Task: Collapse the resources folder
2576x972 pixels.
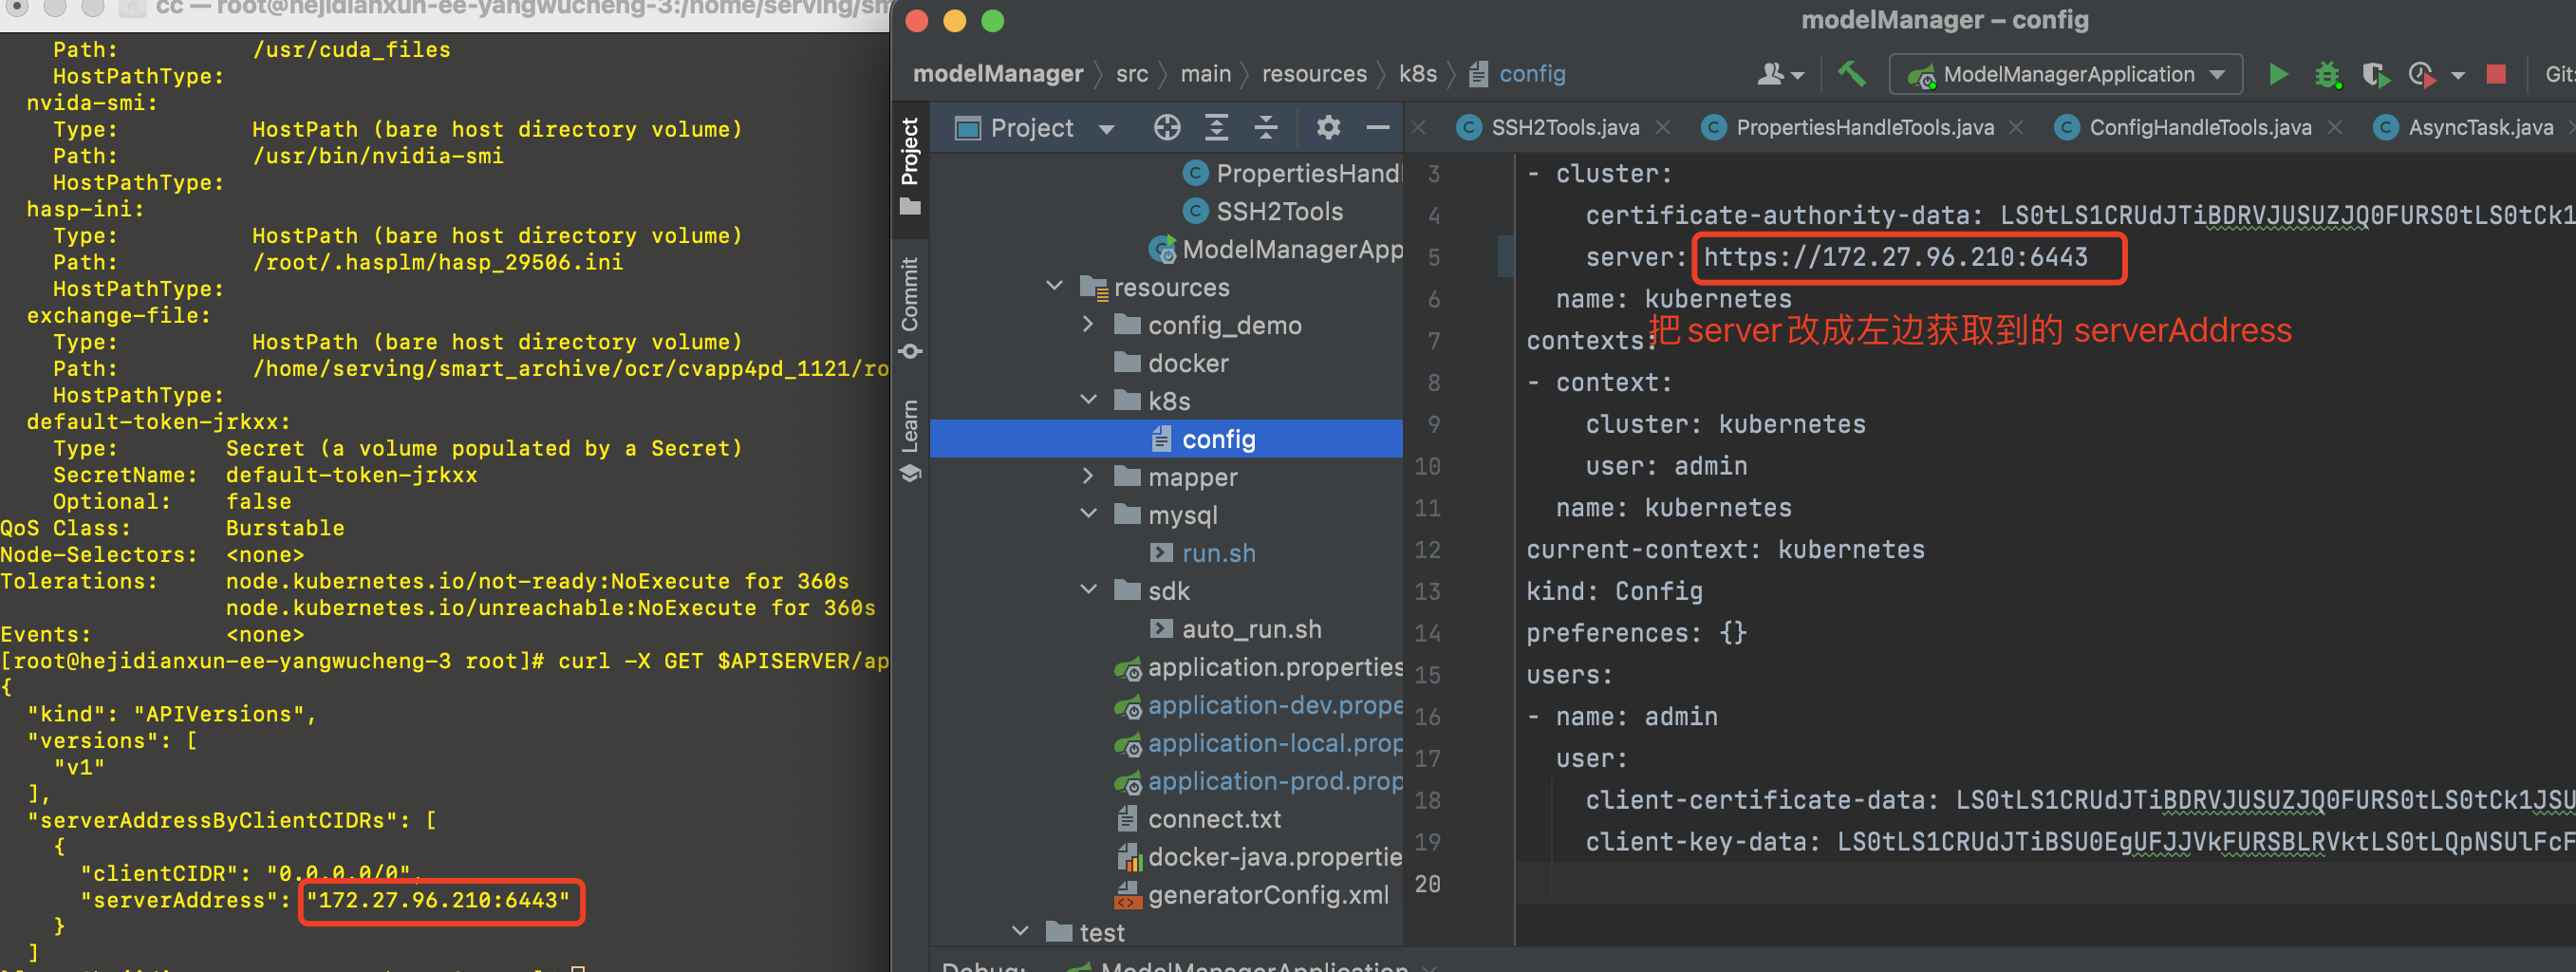Action: pyautogui.click(x=1054, y=286)
